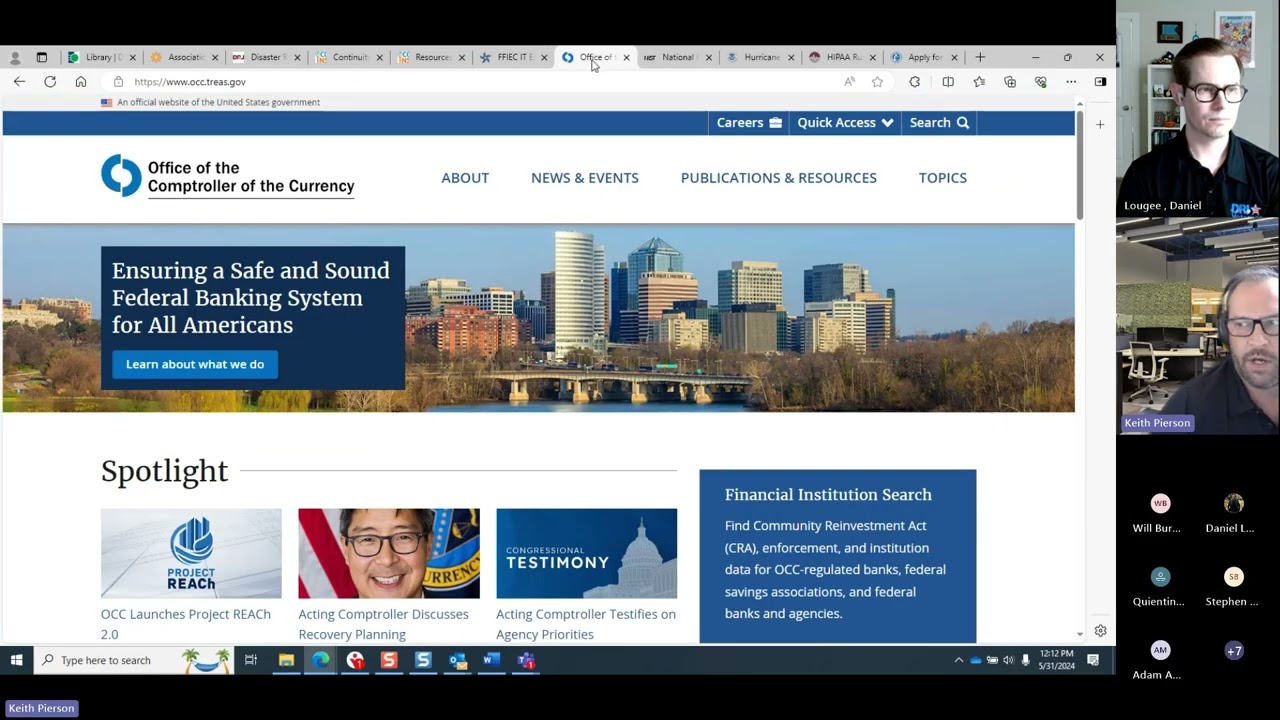The height and width of the screenshot is (720, 1280).
Task: Open Microsoft Teams from the taskbar
Action: click(526, 660)
